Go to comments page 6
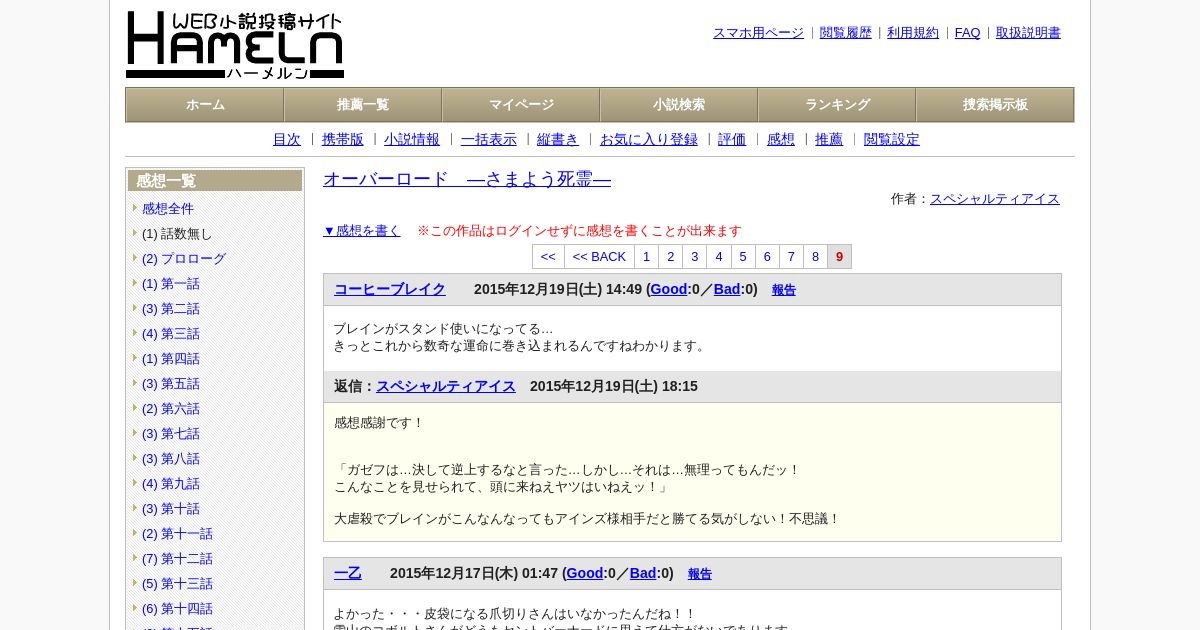The image size is (1200, 630). (767, 257)
